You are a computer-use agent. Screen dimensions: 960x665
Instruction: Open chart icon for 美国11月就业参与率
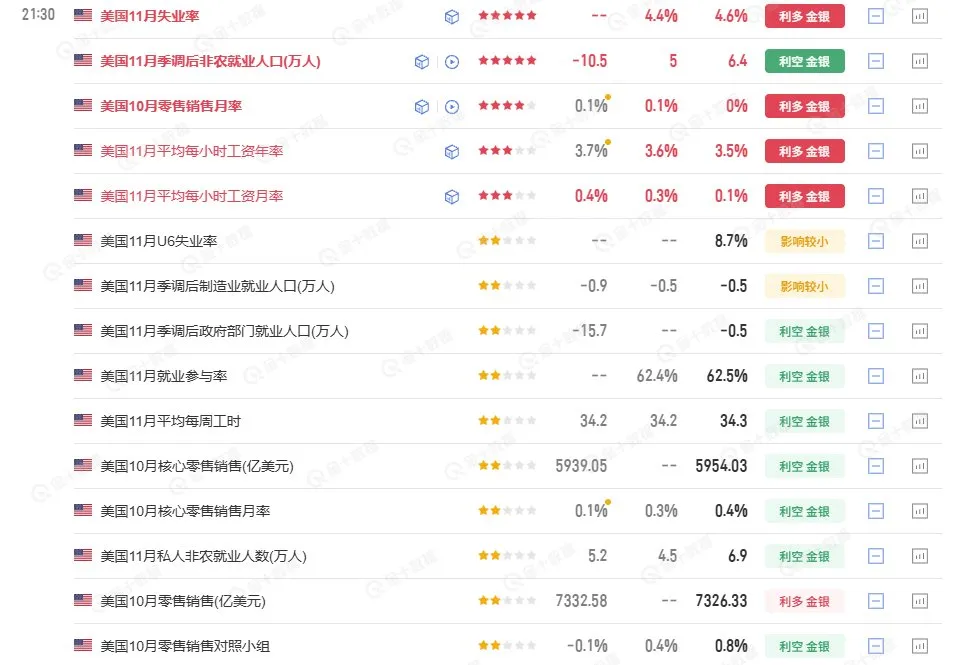pos(920,376)
